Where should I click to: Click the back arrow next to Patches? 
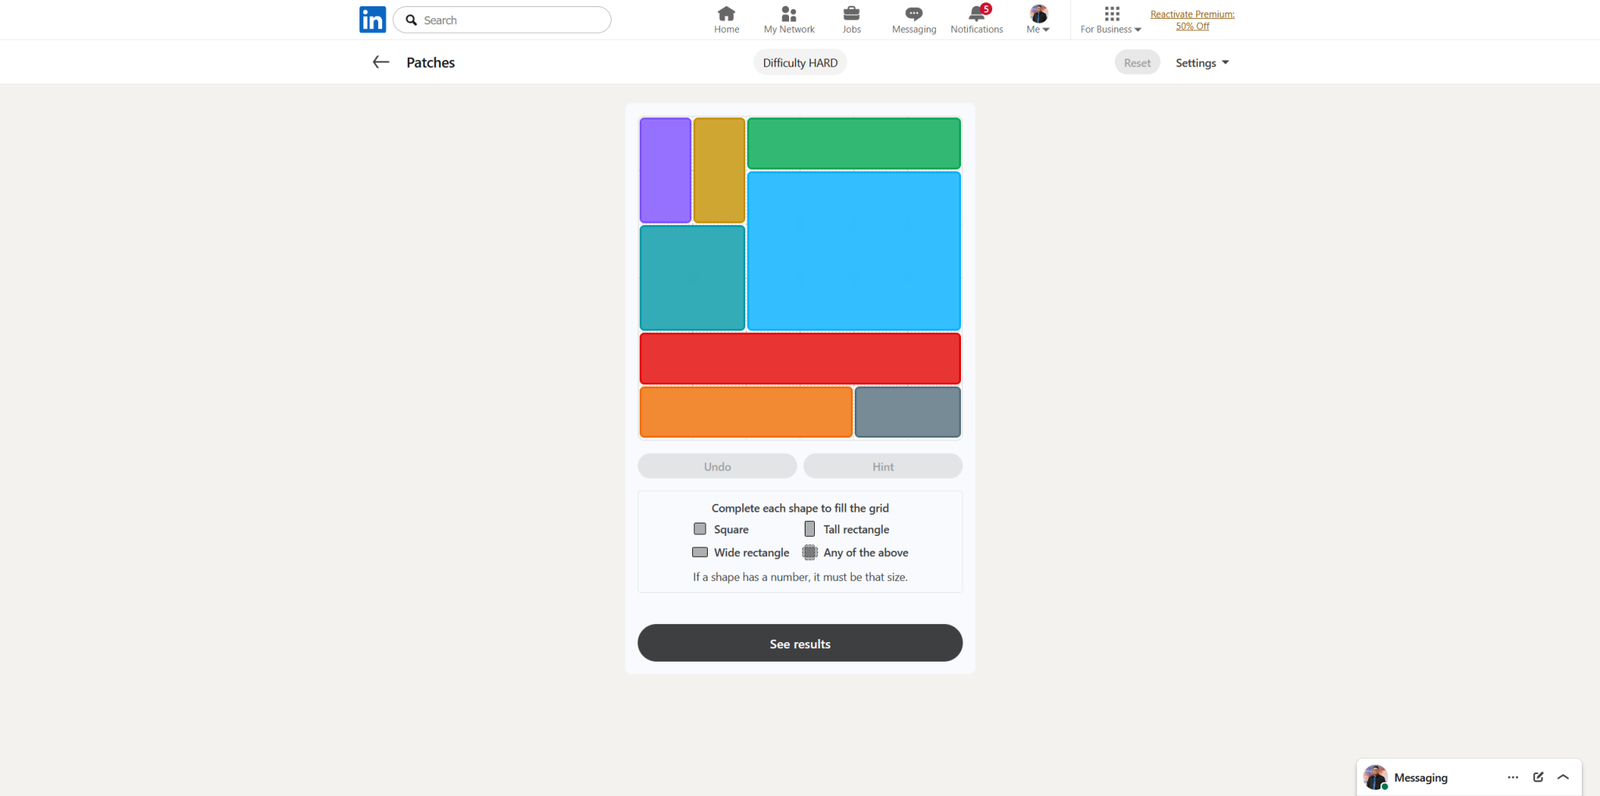tap(381, 62)
